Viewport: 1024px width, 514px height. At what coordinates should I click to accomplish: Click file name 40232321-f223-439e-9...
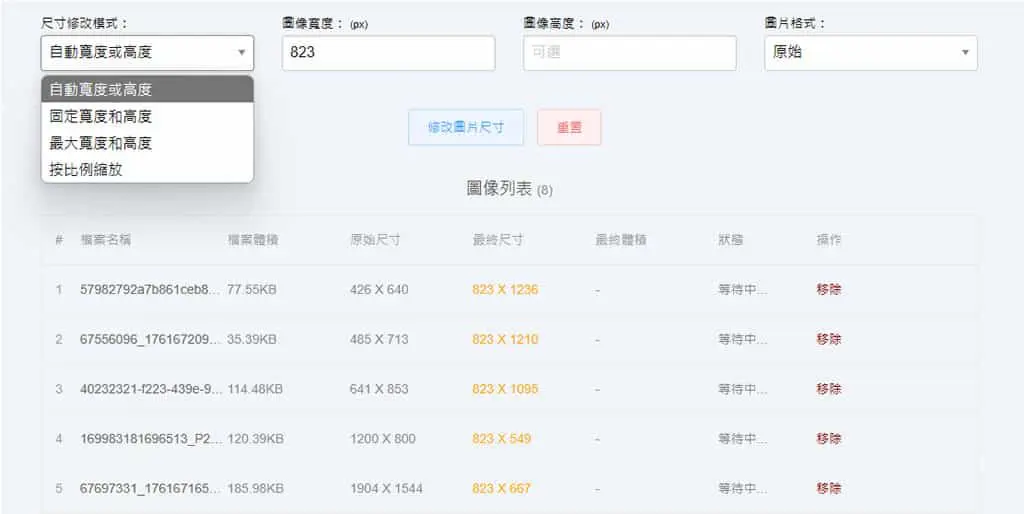pos(150,389)
